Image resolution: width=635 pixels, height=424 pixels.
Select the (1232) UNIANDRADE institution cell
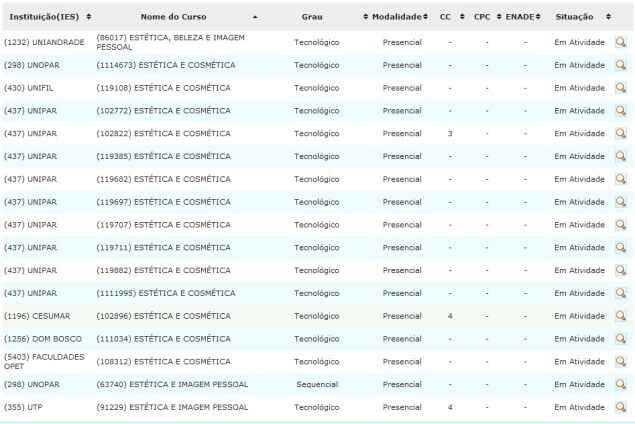click(x=44, y=42)
